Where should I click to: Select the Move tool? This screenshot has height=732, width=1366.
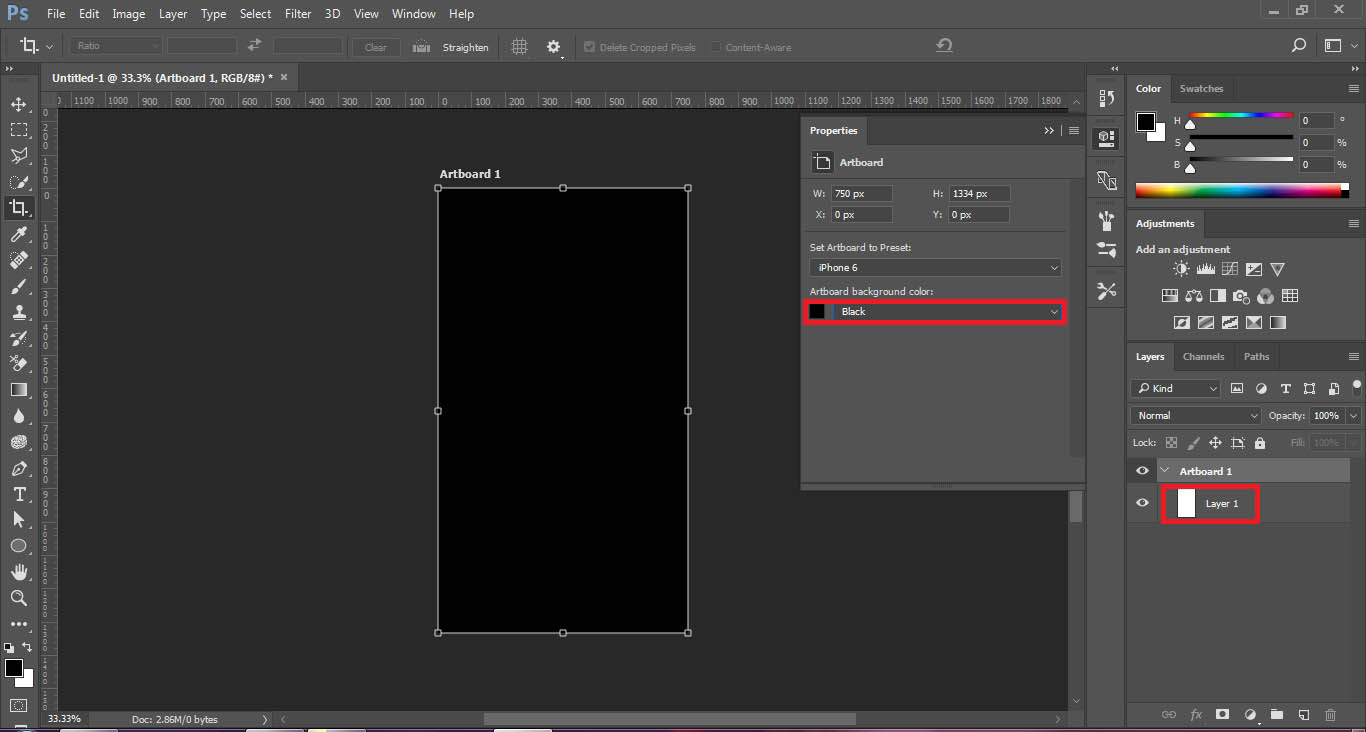tap(18, 104)
